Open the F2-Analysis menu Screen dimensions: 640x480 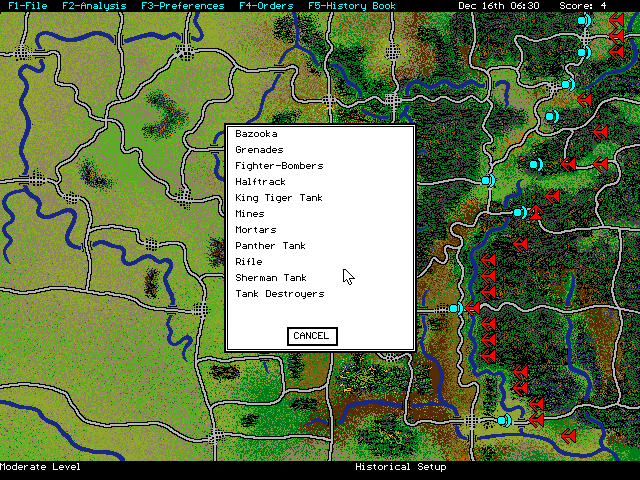click(94, 6)
